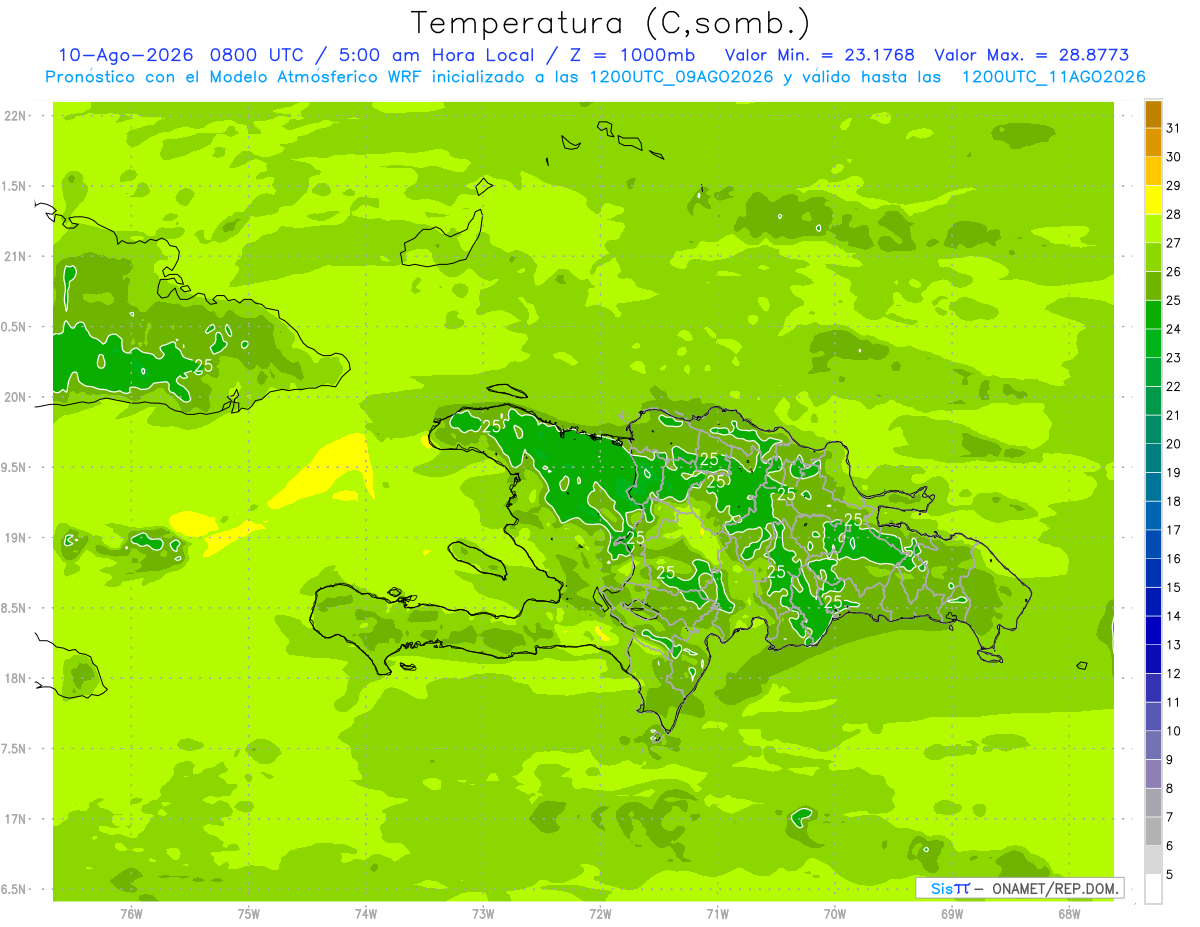Select the '20N' latitude axis label
1200x927 pixels.
[14, 398]
